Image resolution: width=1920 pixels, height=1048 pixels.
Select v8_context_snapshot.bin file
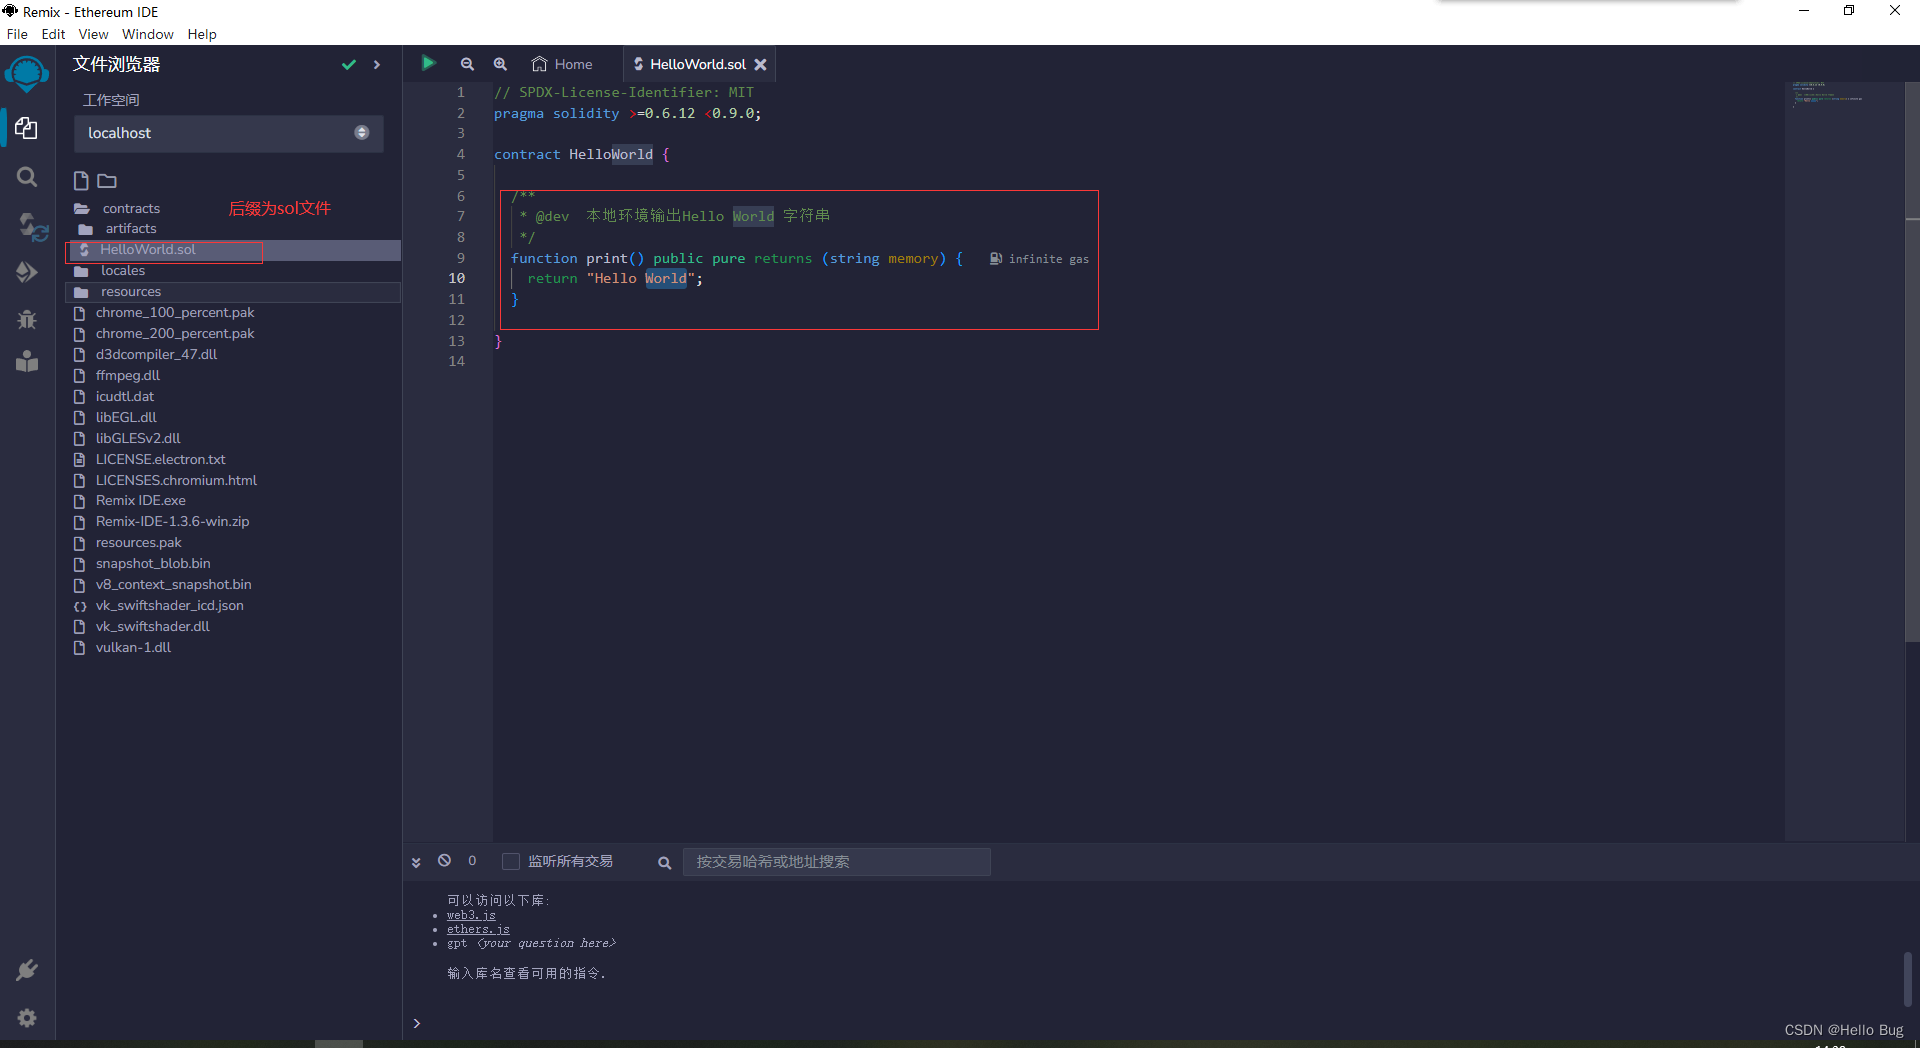[x=174, y=585]
